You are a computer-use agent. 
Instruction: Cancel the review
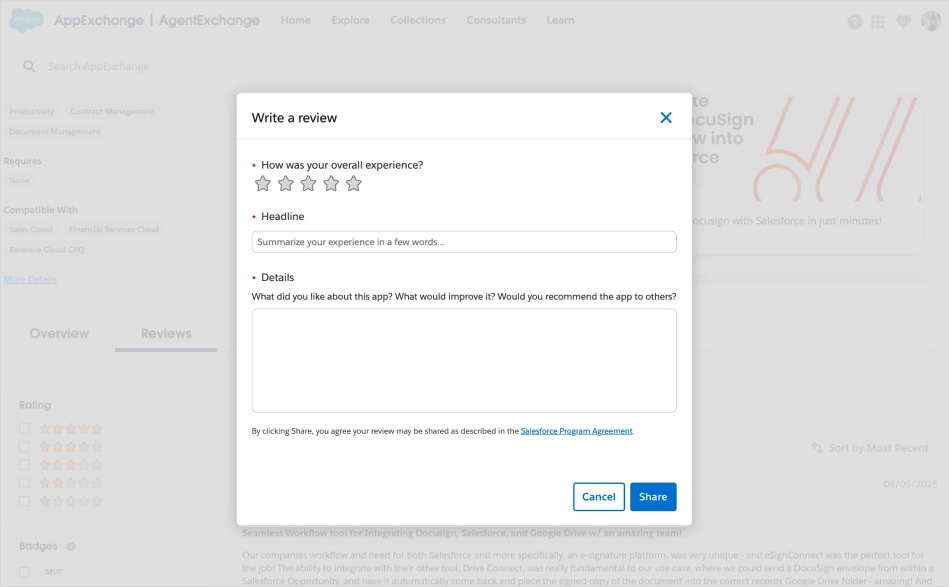coord(599,497)
